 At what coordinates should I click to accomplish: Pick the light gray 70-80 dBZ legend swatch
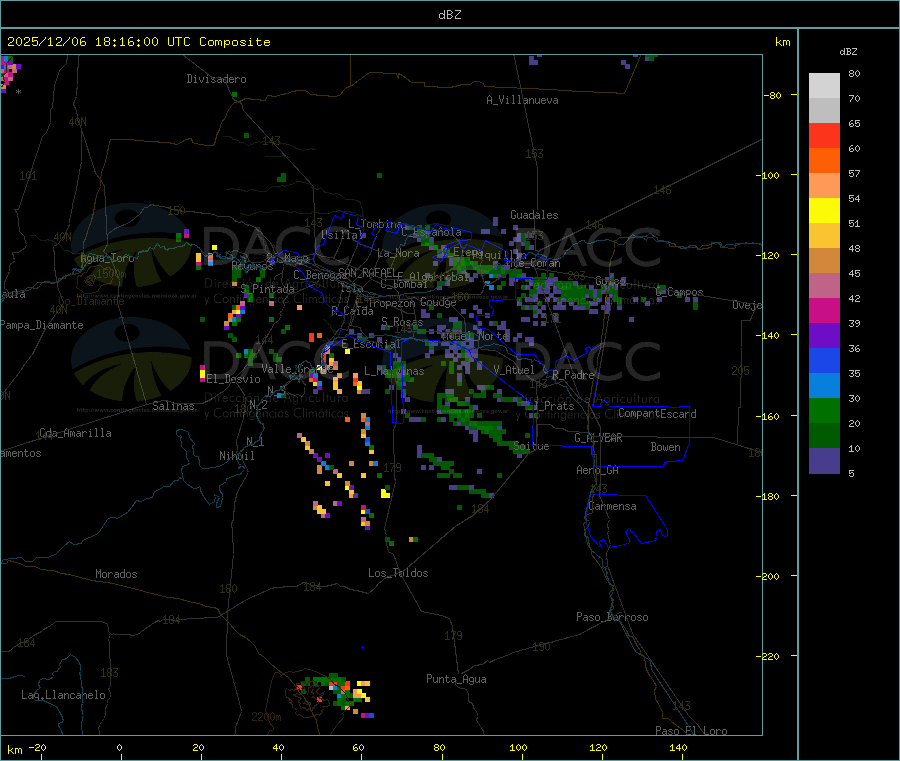pos(824,86)
